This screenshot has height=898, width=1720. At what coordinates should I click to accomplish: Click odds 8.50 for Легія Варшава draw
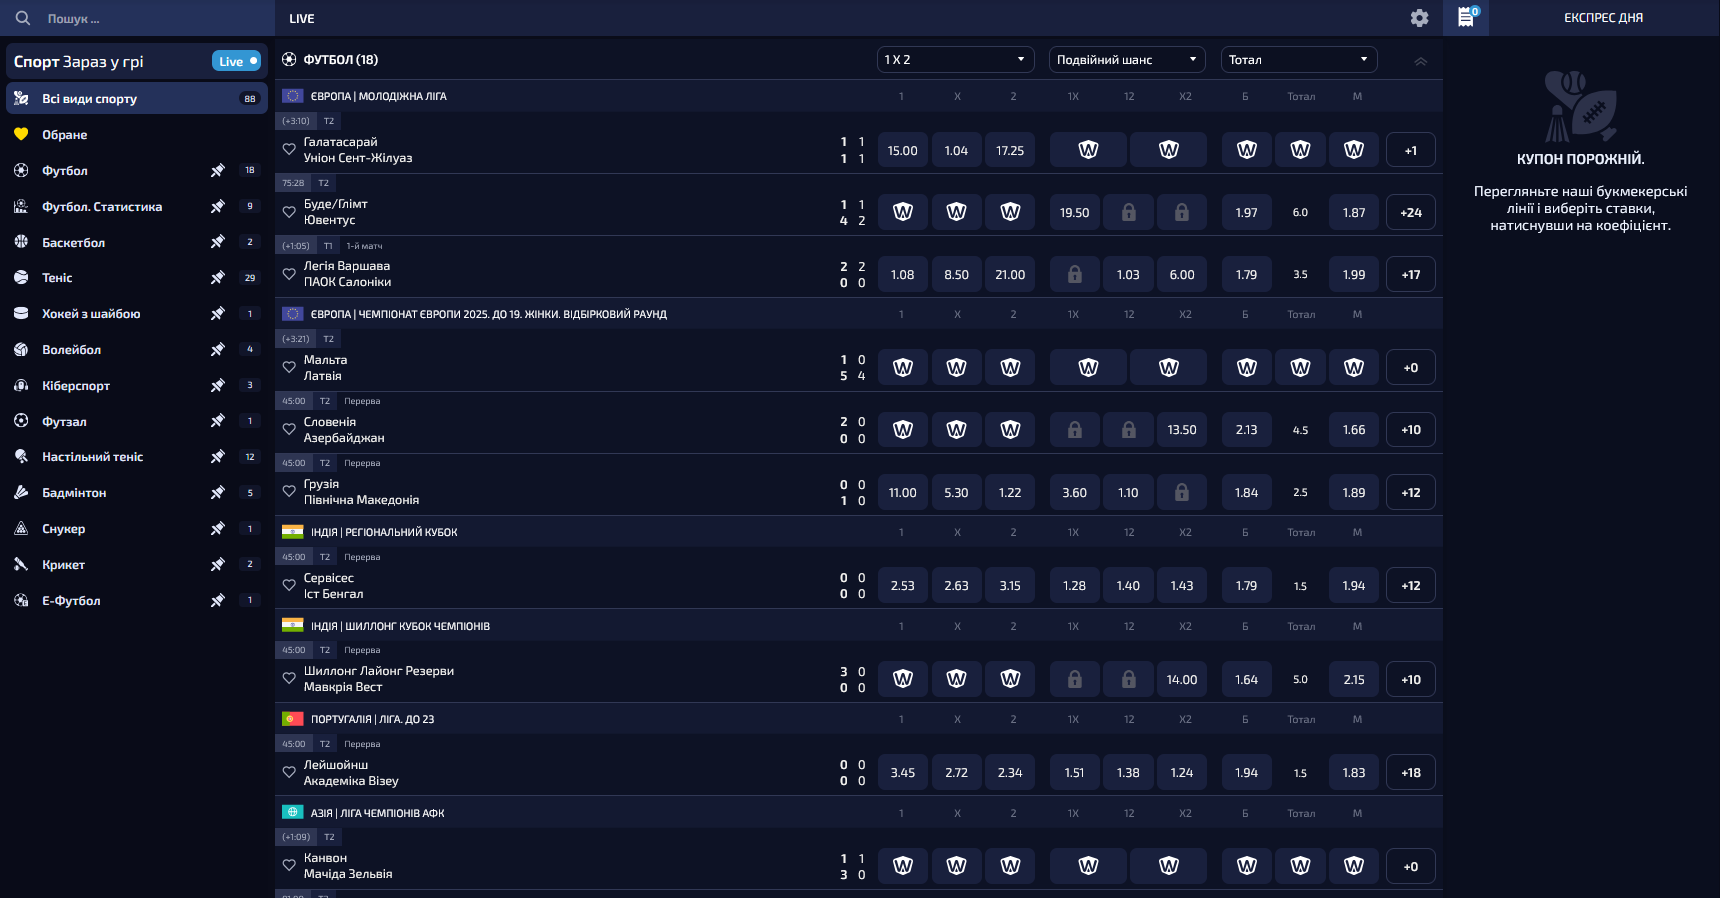tap(956, 275)
